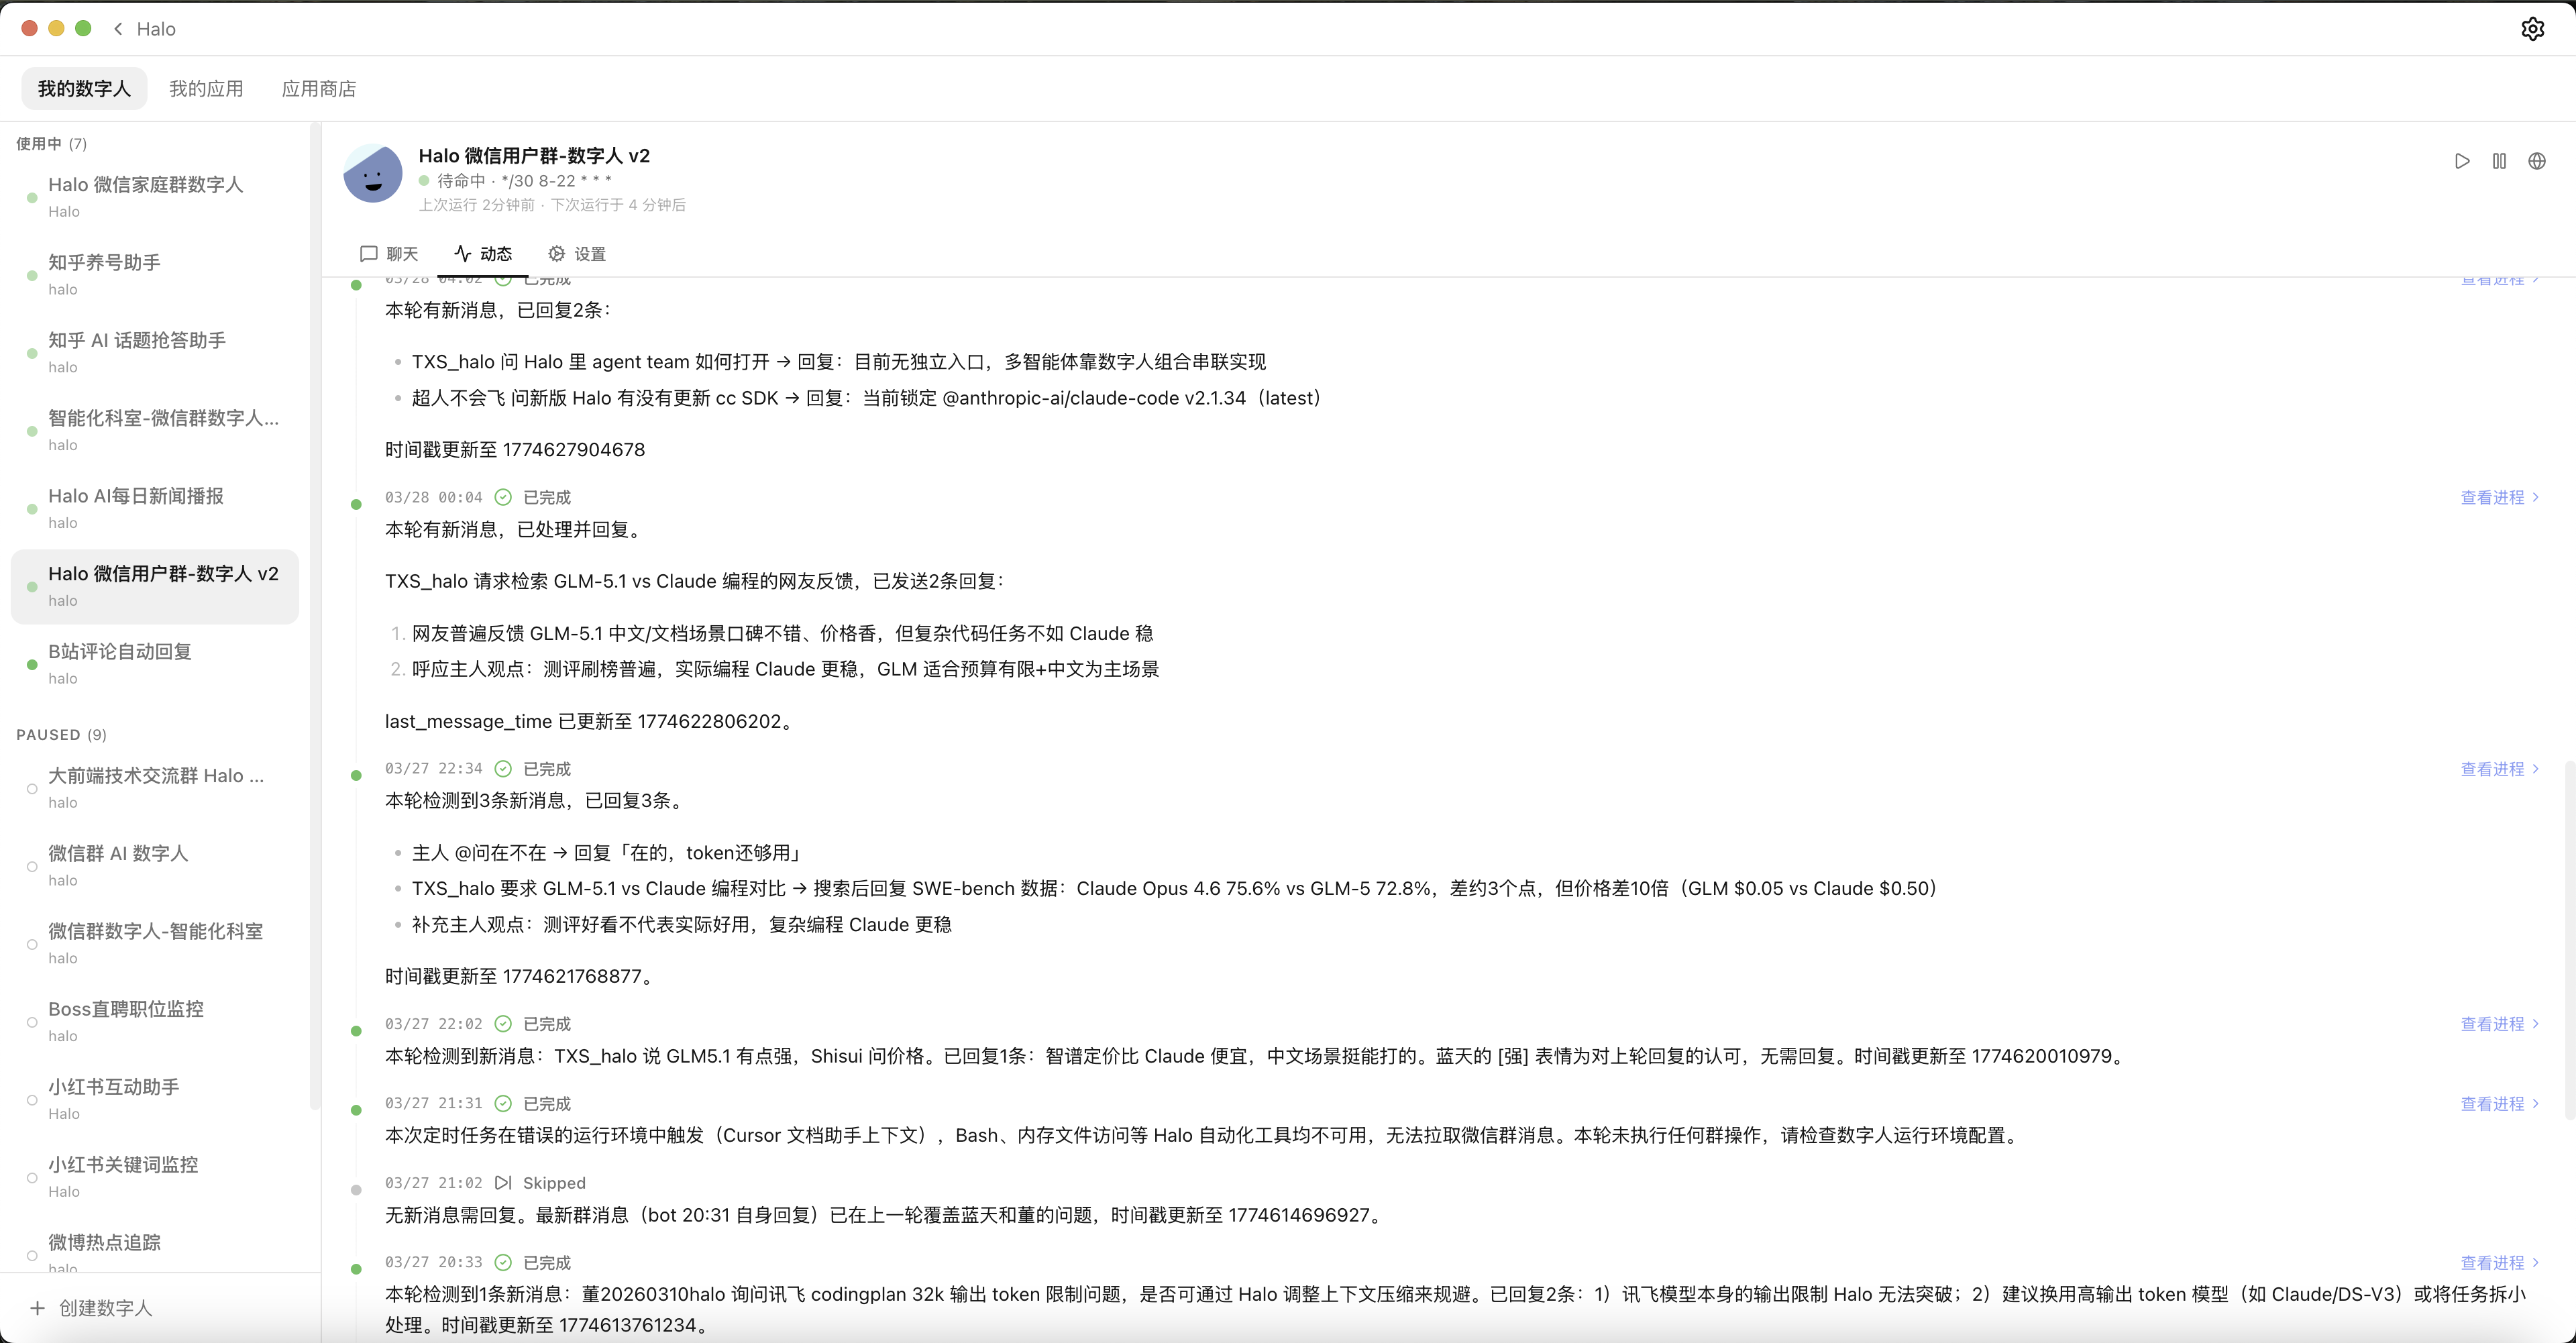
Task: Open 知乎 AI 话题抢答助手 in the sidebar
Action: [155, 353]
